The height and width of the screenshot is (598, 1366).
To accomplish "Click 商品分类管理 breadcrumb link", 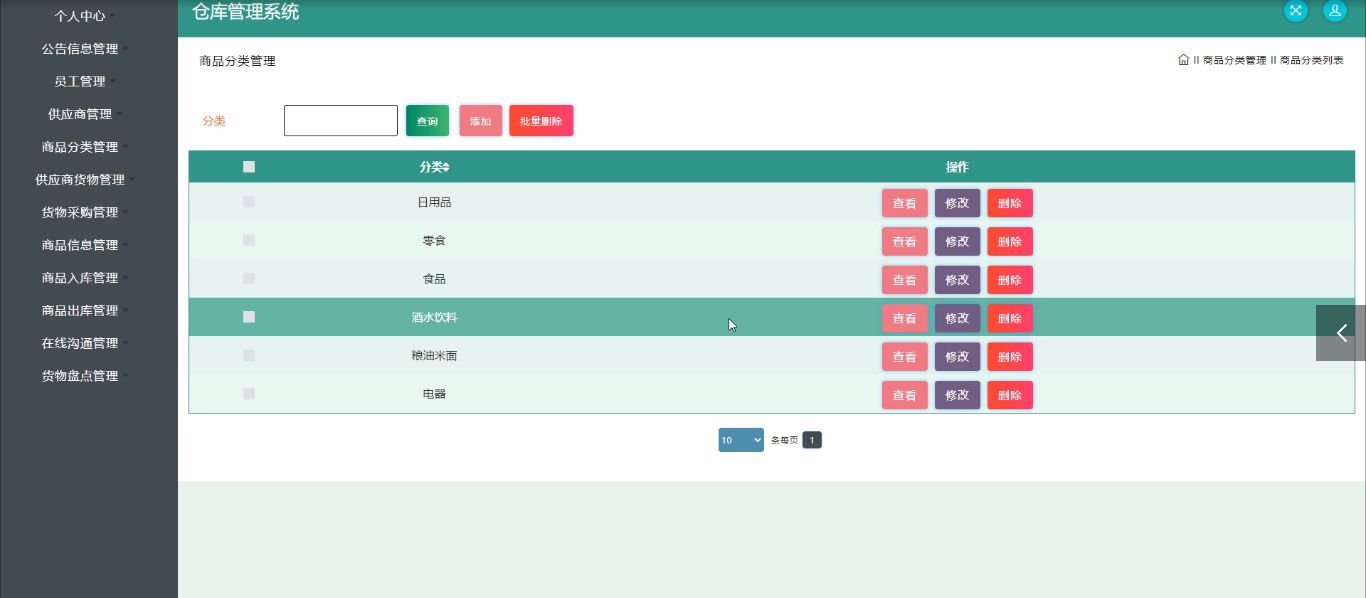I will click(x=1234, y=60).
